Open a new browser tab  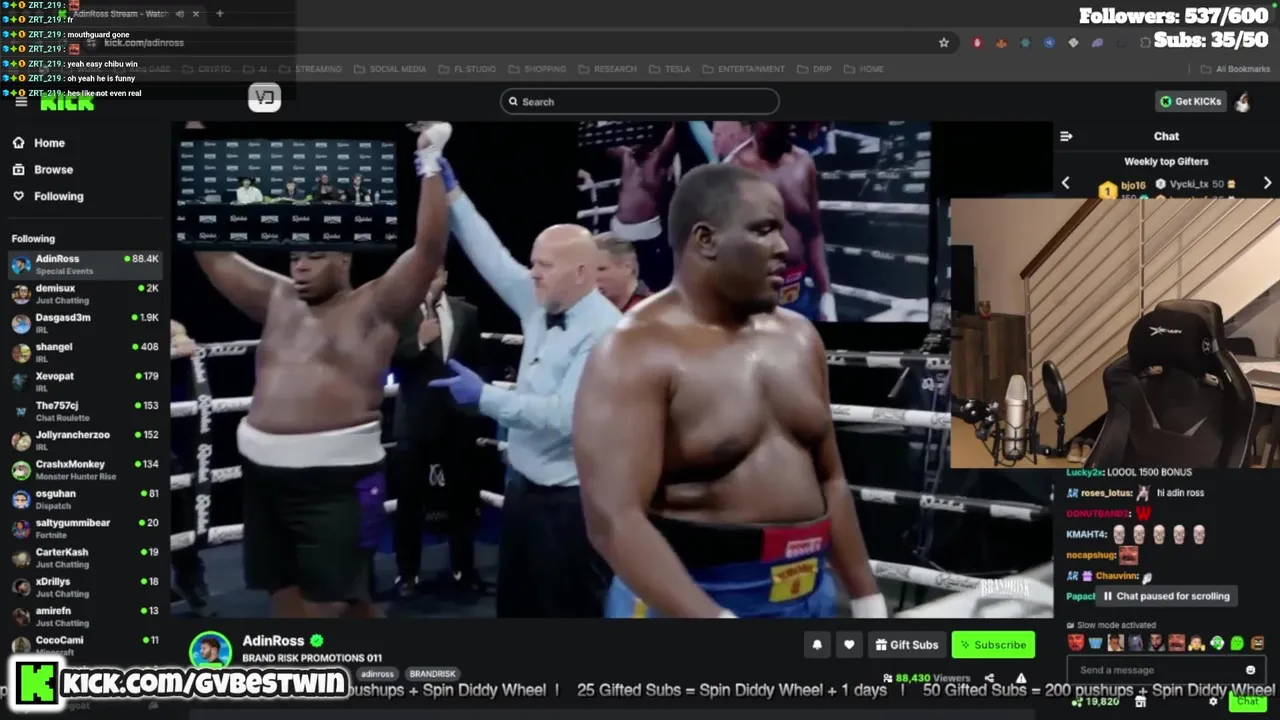point(219,14)
